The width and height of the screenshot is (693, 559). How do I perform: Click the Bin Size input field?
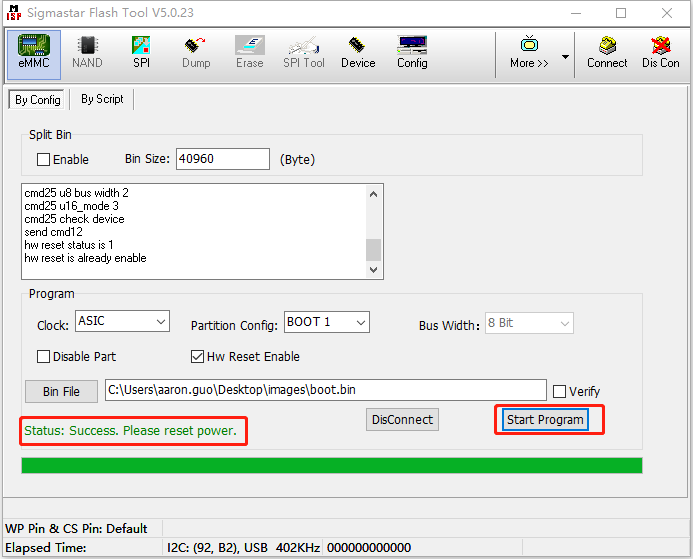pos(223,159)
